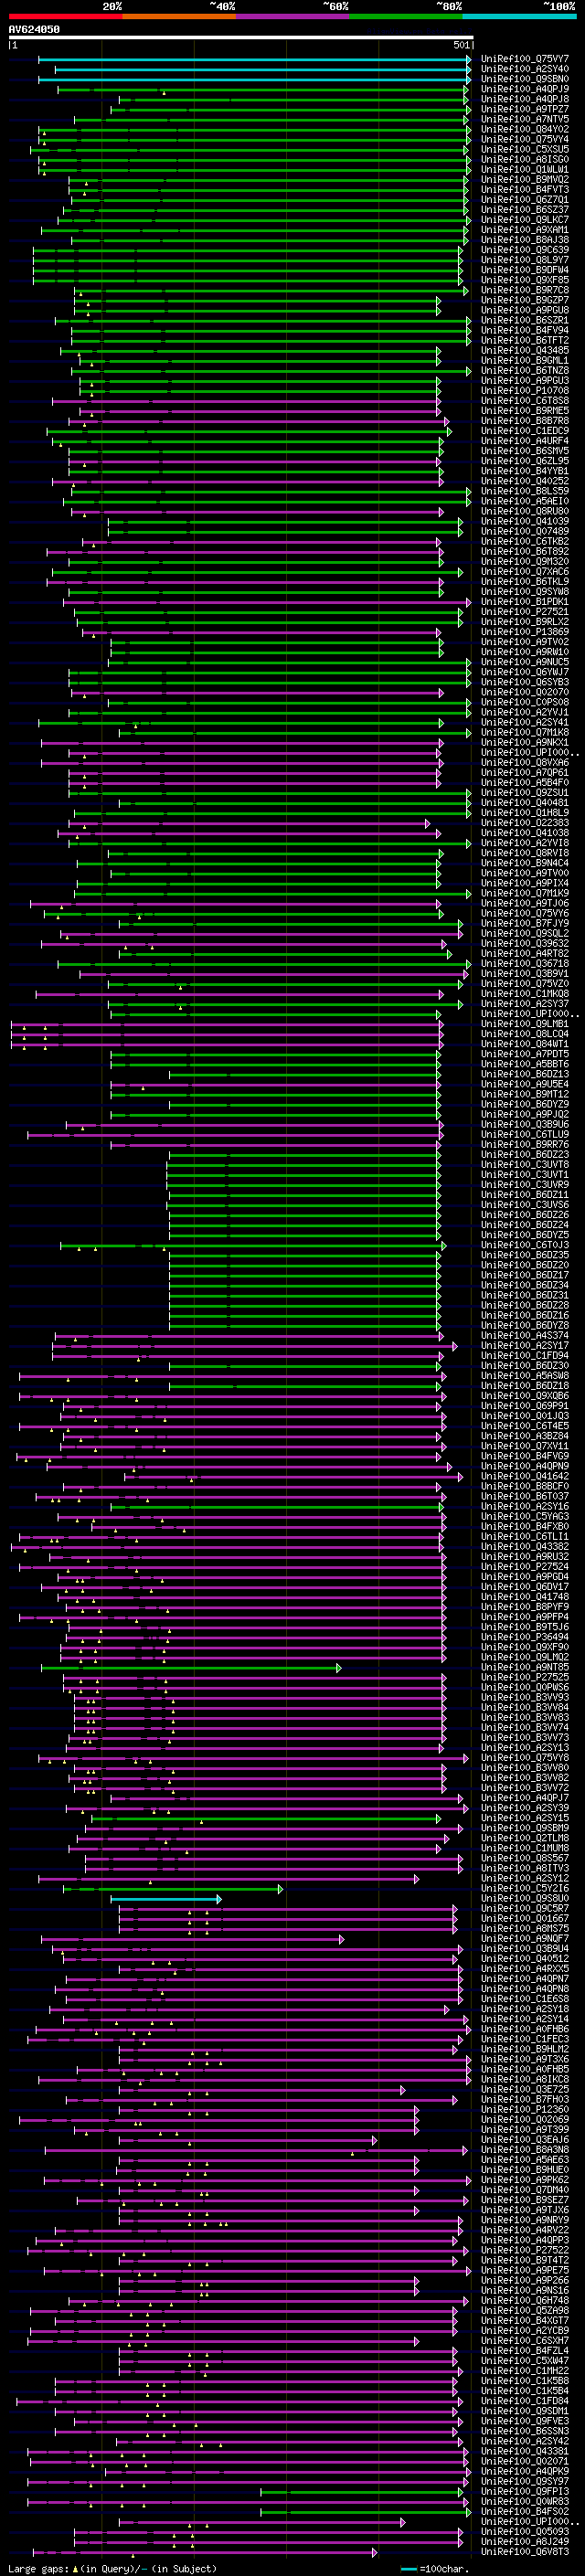This screenshot has width=585, height=2576.
Task: Select the UniRef100_A2SY17 label
Action: click(525, 1345)
